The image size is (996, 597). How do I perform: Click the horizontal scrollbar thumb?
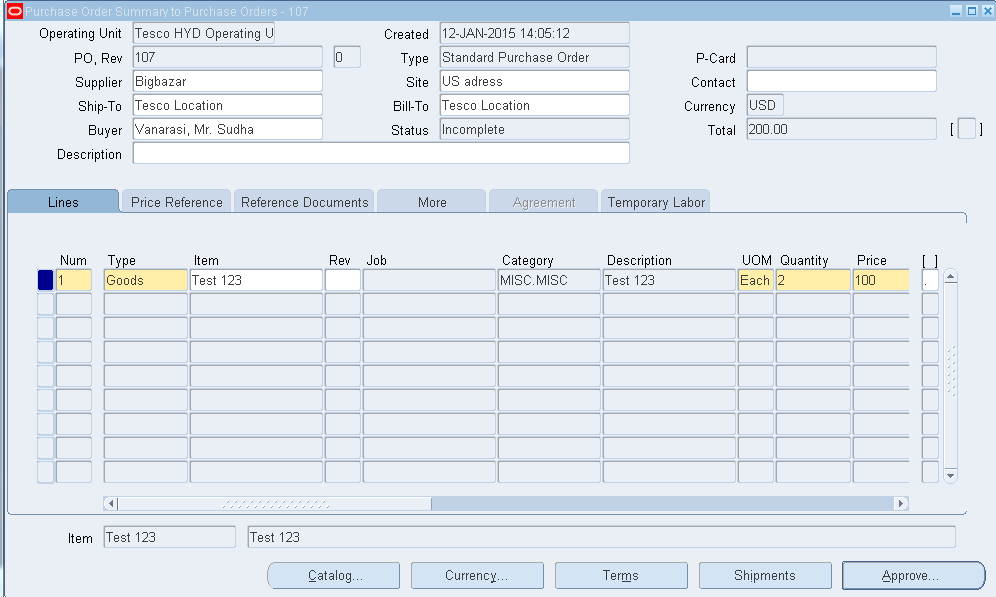[x=274, y=504]
